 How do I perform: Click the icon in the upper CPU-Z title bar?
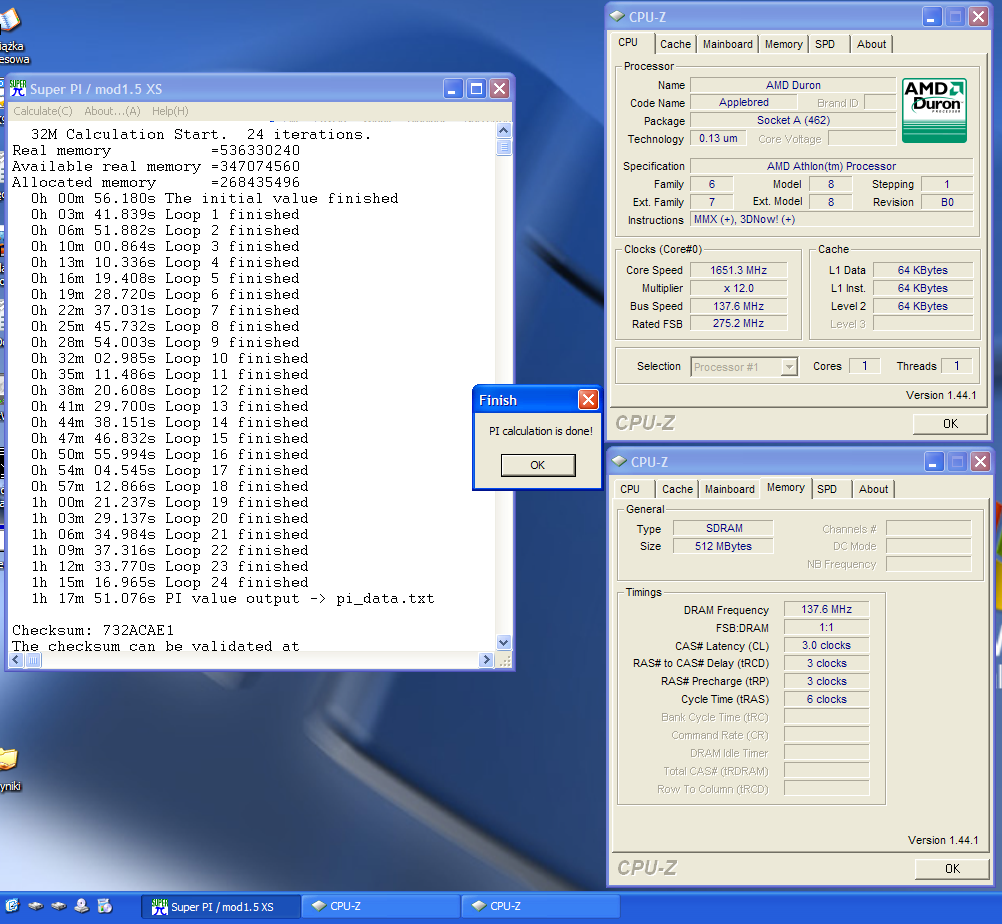coord(617,17)
